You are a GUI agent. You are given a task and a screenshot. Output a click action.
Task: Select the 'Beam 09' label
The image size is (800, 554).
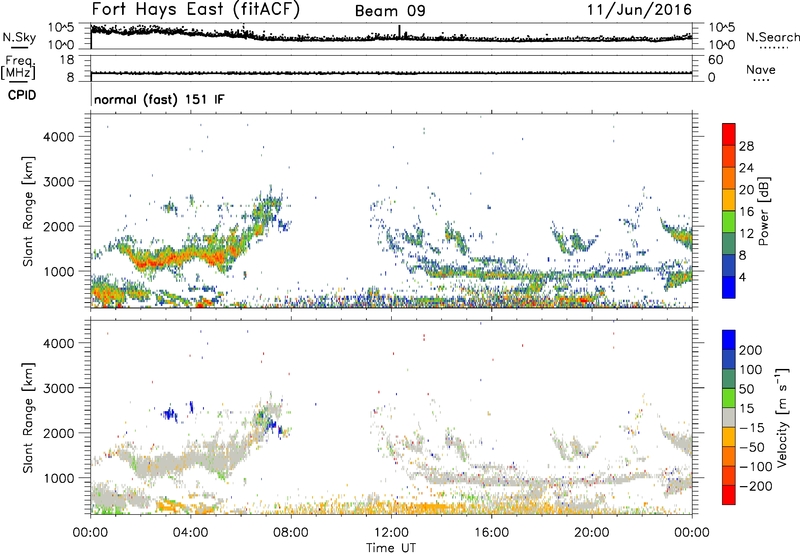390,11
